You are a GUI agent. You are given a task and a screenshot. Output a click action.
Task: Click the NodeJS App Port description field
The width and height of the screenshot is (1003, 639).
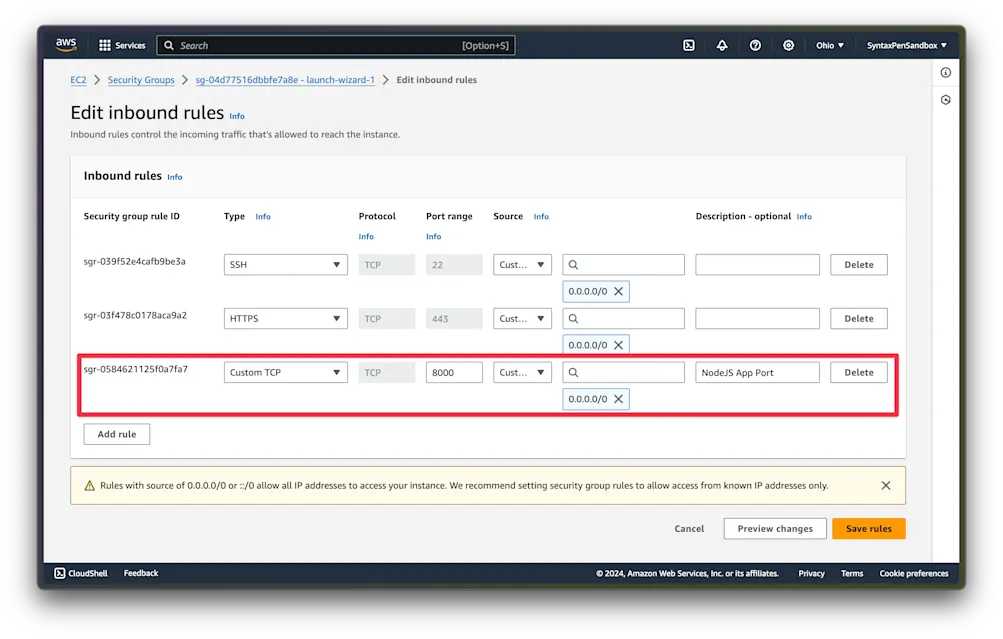point(757,371)
